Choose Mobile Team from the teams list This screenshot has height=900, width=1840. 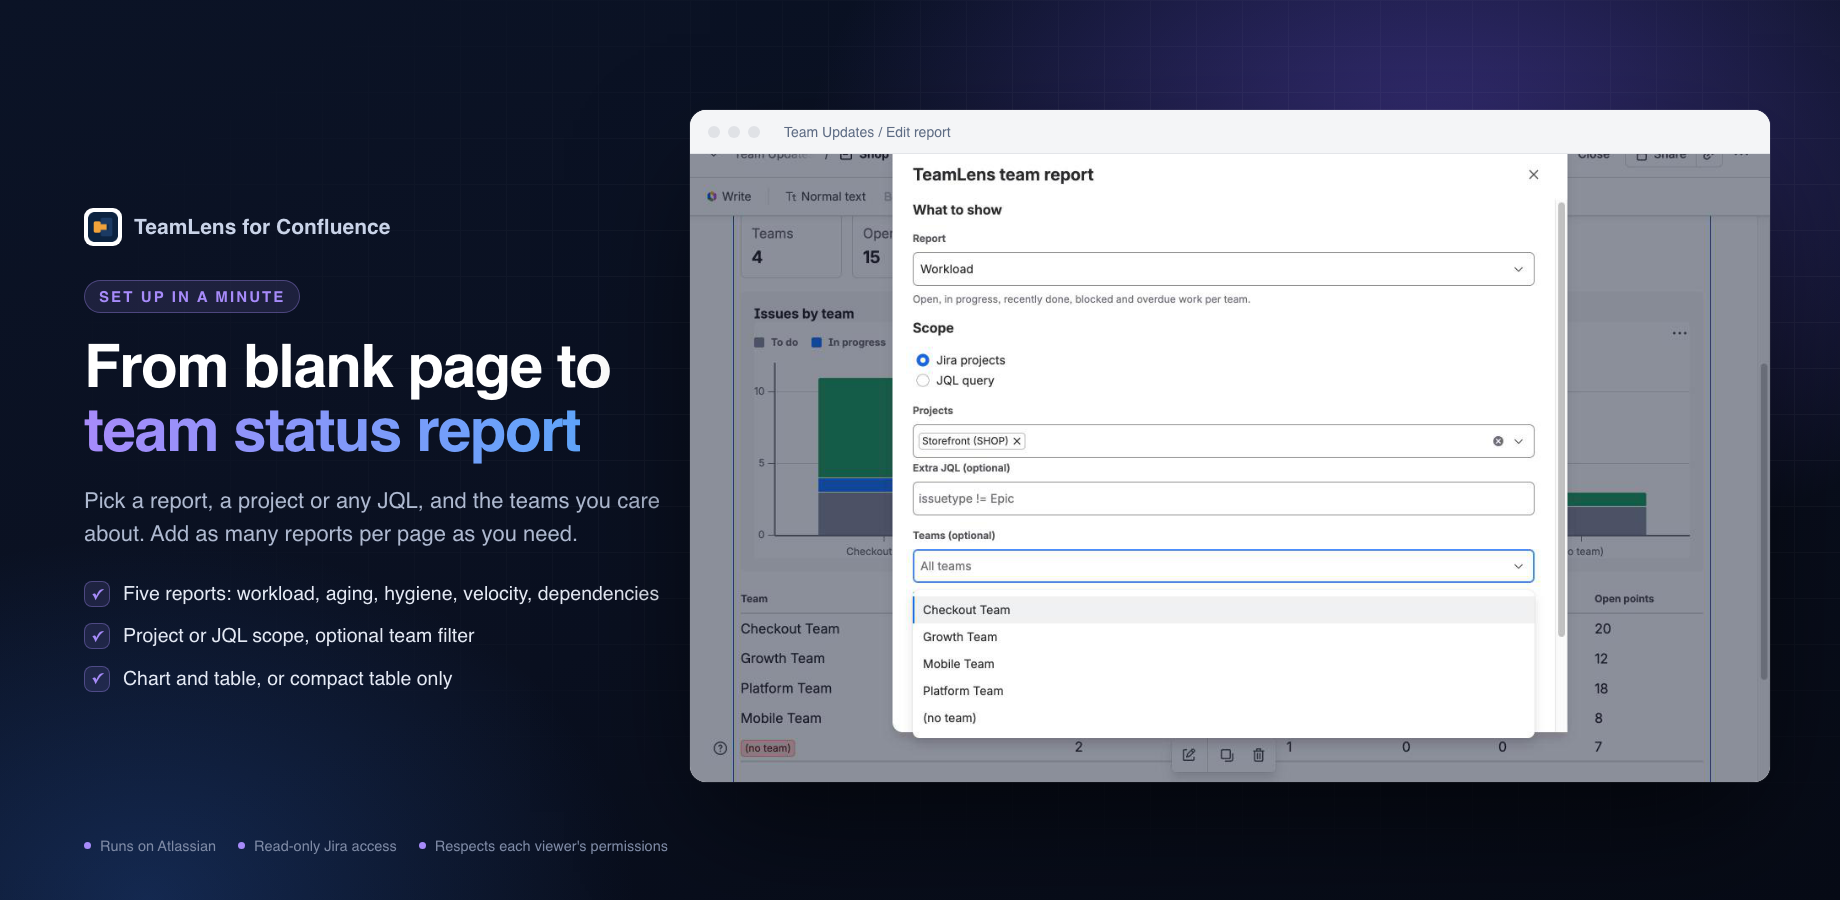click(1223, 664)
